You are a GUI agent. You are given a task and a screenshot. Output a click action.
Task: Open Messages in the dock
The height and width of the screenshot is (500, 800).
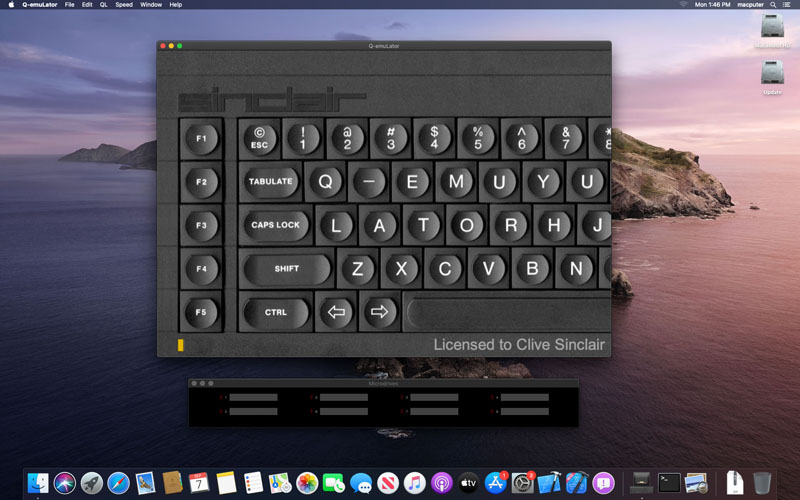click(x=361, y=483)
